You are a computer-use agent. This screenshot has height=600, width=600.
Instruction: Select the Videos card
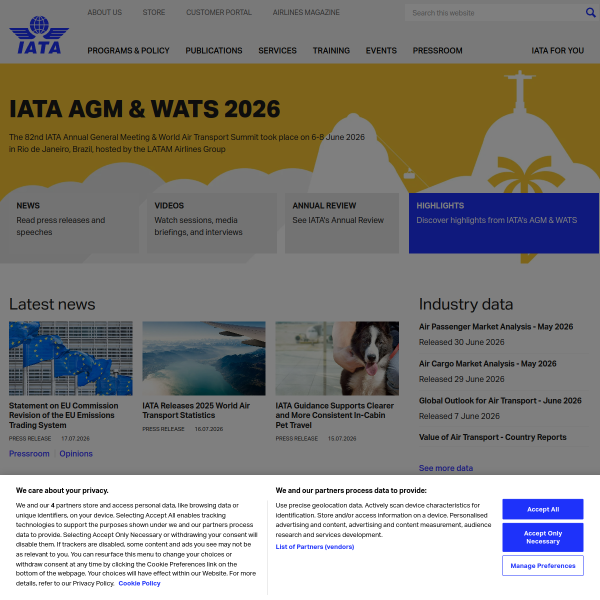pos(212,223)
